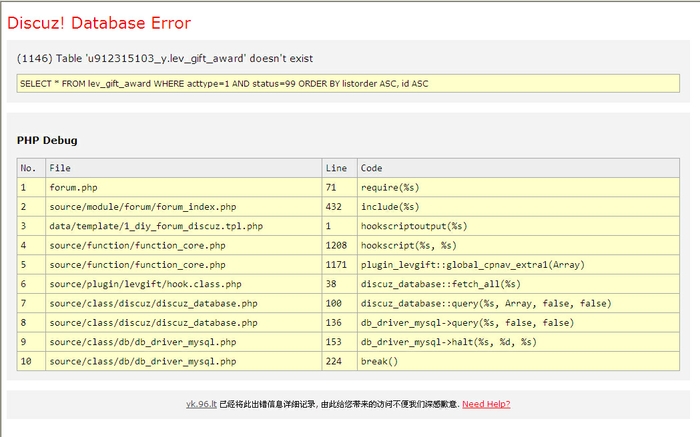
Task: Select discuz_database.php cell in row 8
Action: pos(183,323)
